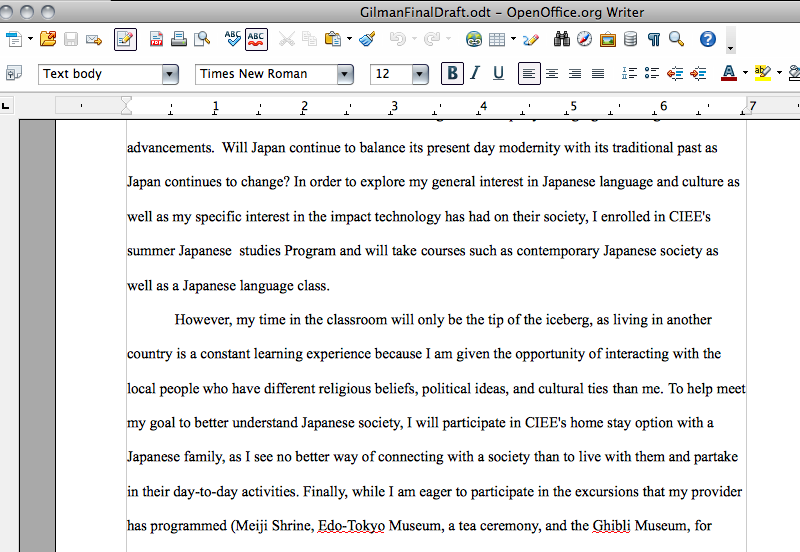Viewport: 800px width, 552px height.
Task: Align text Left
Action: point(529,74)
